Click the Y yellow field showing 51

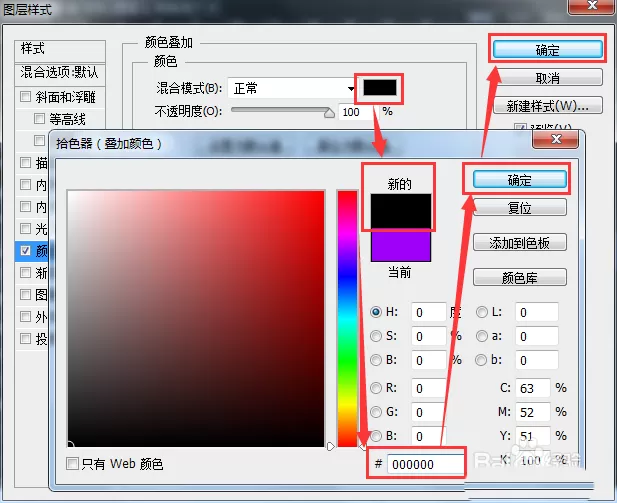[x=533, y=436]
